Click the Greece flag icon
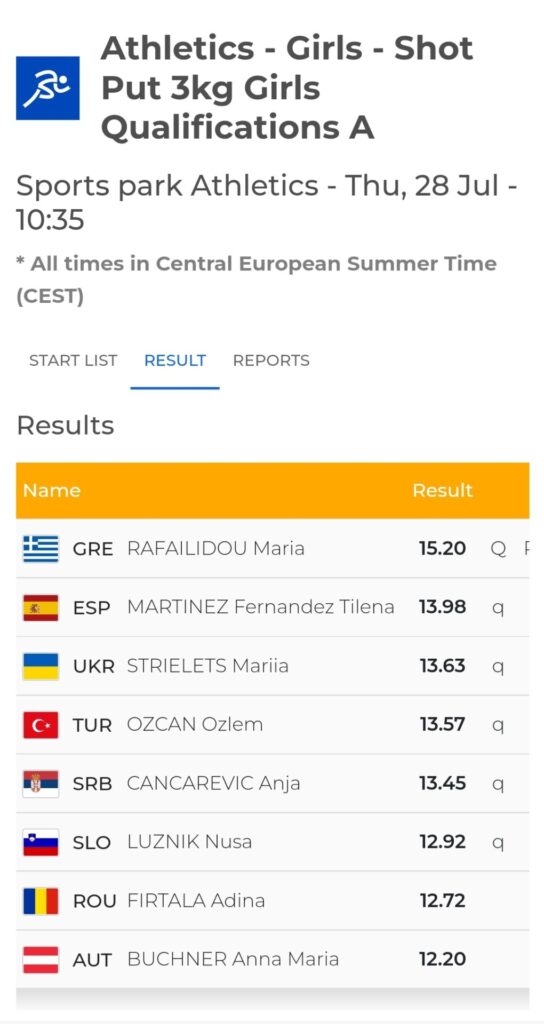Viewport: 544px width, 1024px height. point(41,549)
